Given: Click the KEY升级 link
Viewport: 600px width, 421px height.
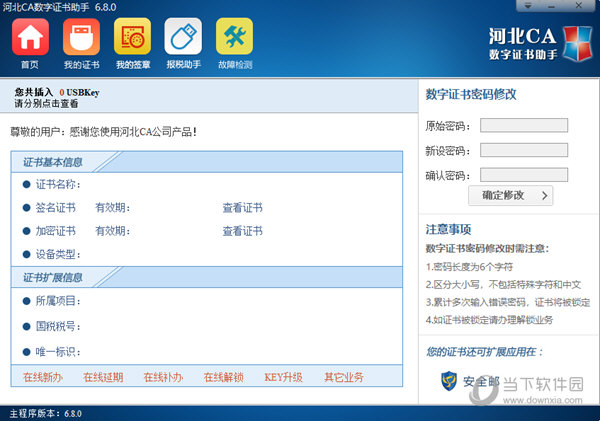Looking at the screenshot, I should (x=283, y=377).
